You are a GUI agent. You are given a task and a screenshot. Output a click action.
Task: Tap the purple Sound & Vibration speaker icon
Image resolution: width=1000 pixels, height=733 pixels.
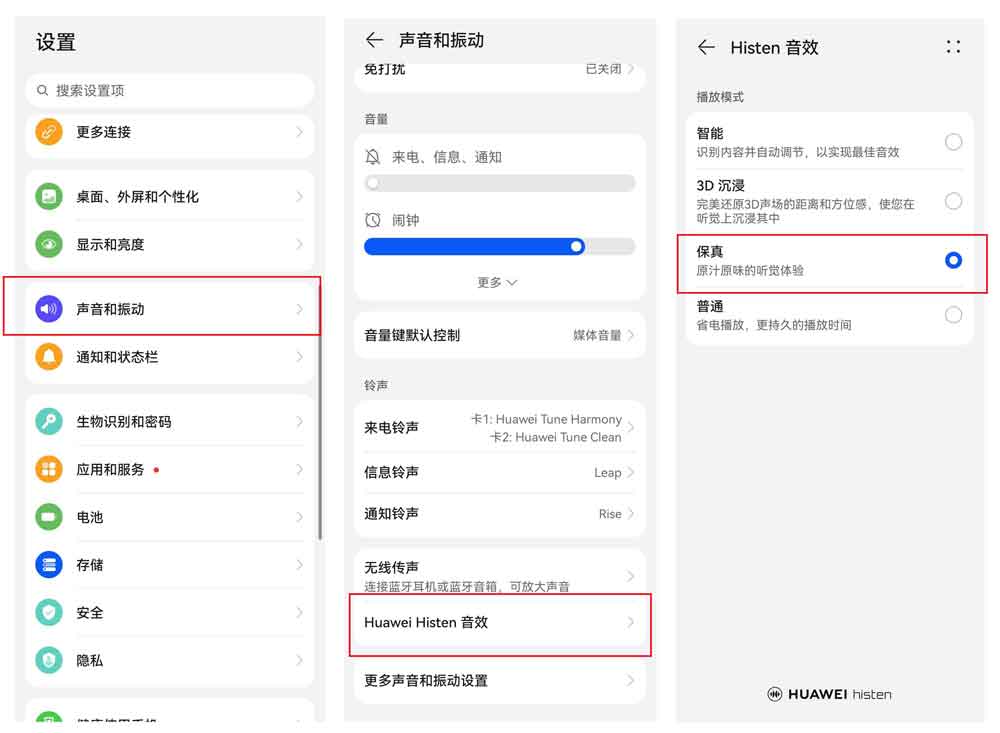49,309
